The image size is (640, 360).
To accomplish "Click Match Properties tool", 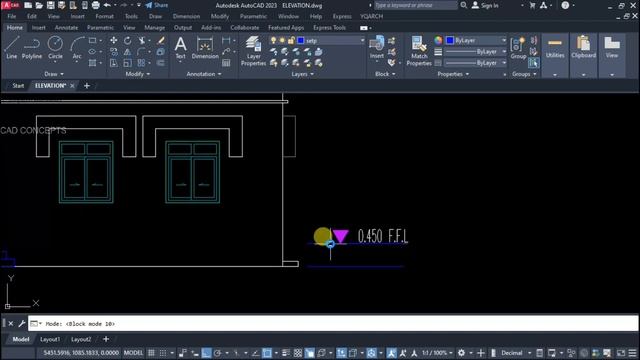I will tap(419, 51).
